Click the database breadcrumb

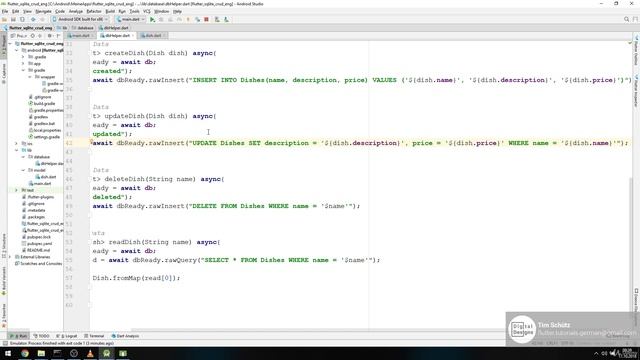click(83, 28)
